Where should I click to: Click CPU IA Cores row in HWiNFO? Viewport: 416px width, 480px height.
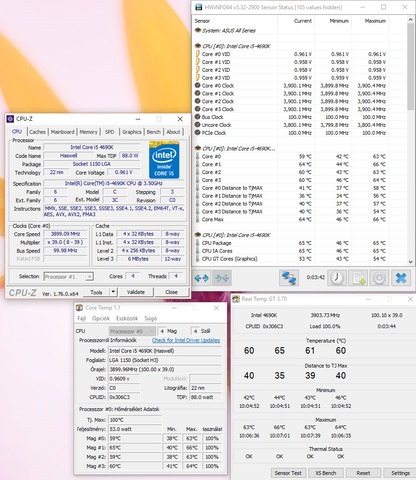point(290,251)
